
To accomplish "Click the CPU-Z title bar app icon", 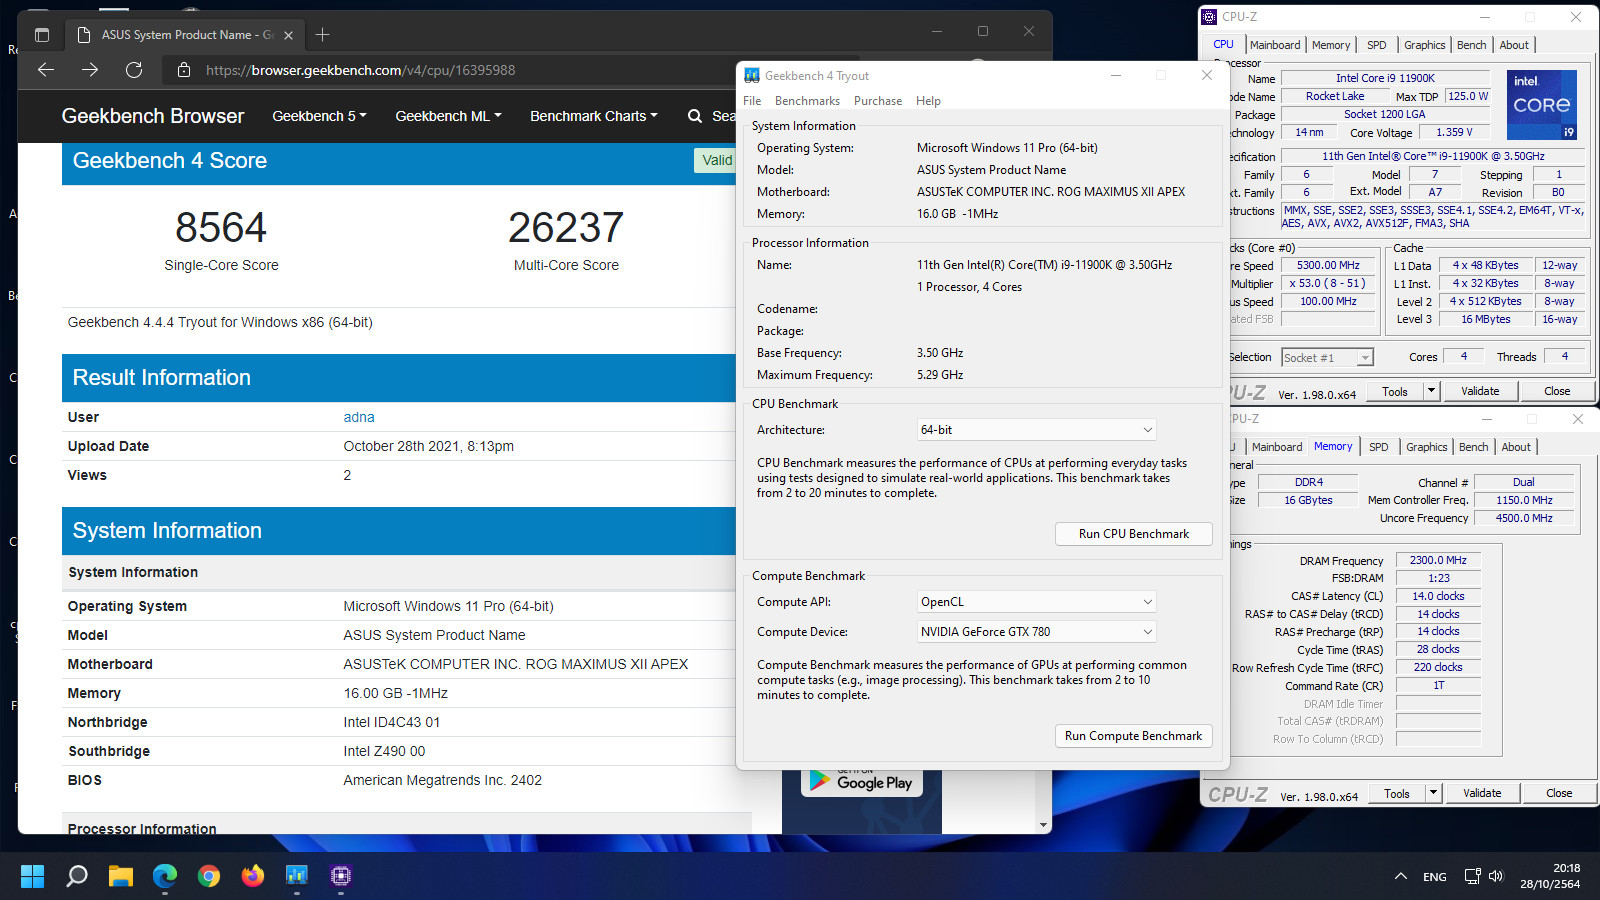I will pos(1209,17).
